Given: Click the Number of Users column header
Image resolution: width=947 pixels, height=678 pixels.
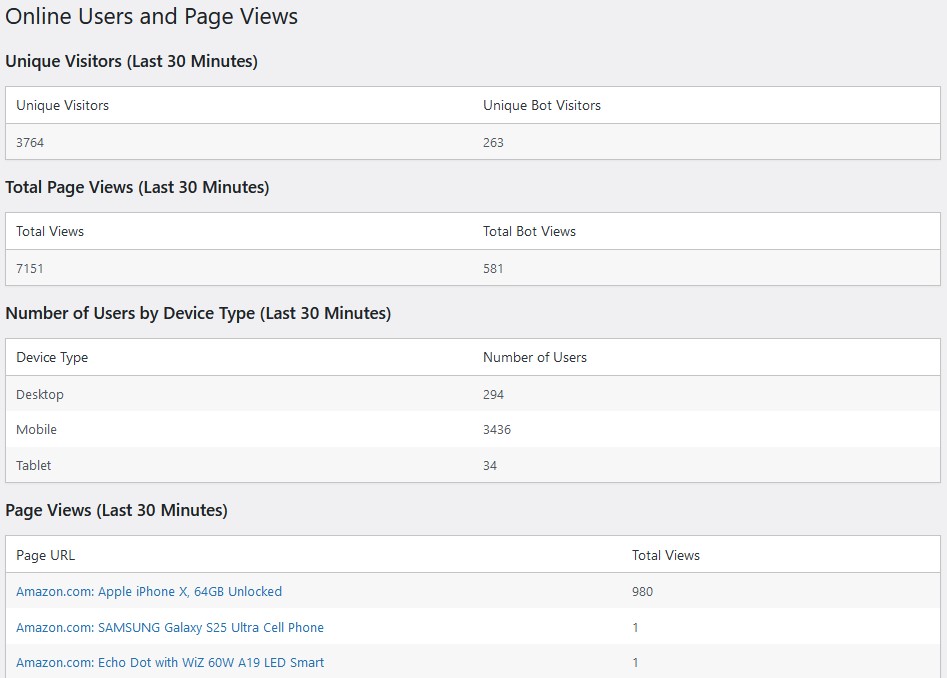Looking at the screenshot, I should (535, 357).
